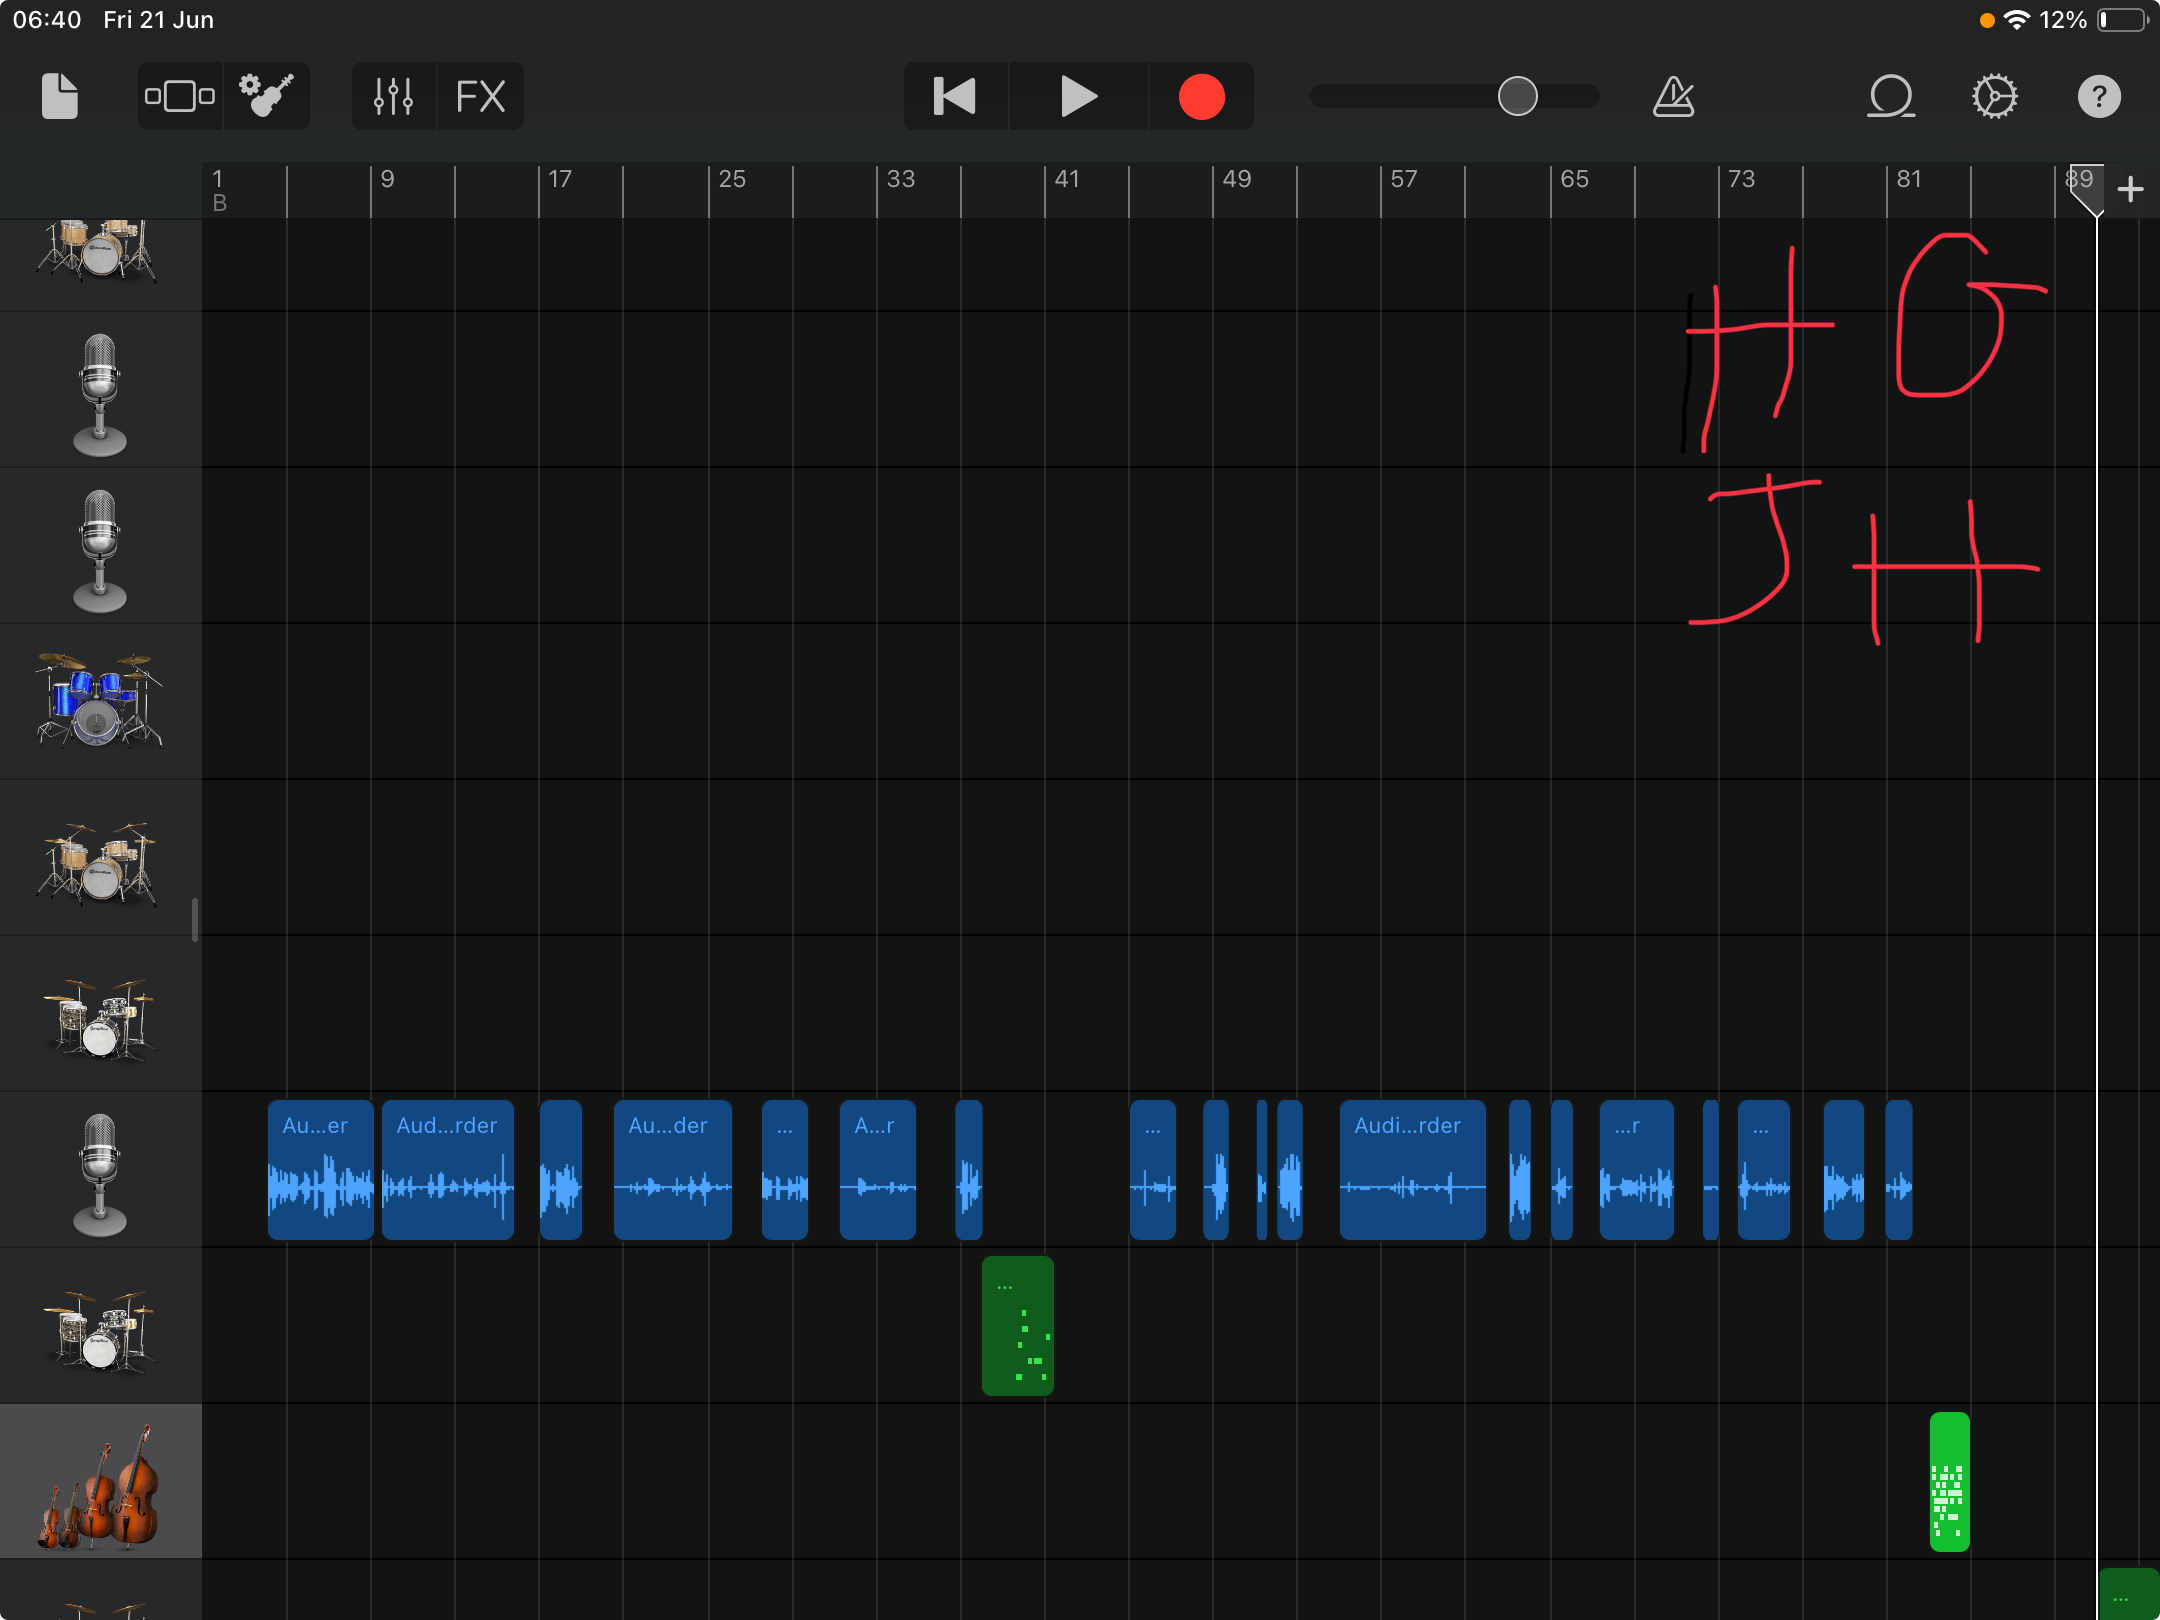The height and width of the screenshot is (1620, 2160).
Task: Open the Help question mark
Action: (2098, 97)
